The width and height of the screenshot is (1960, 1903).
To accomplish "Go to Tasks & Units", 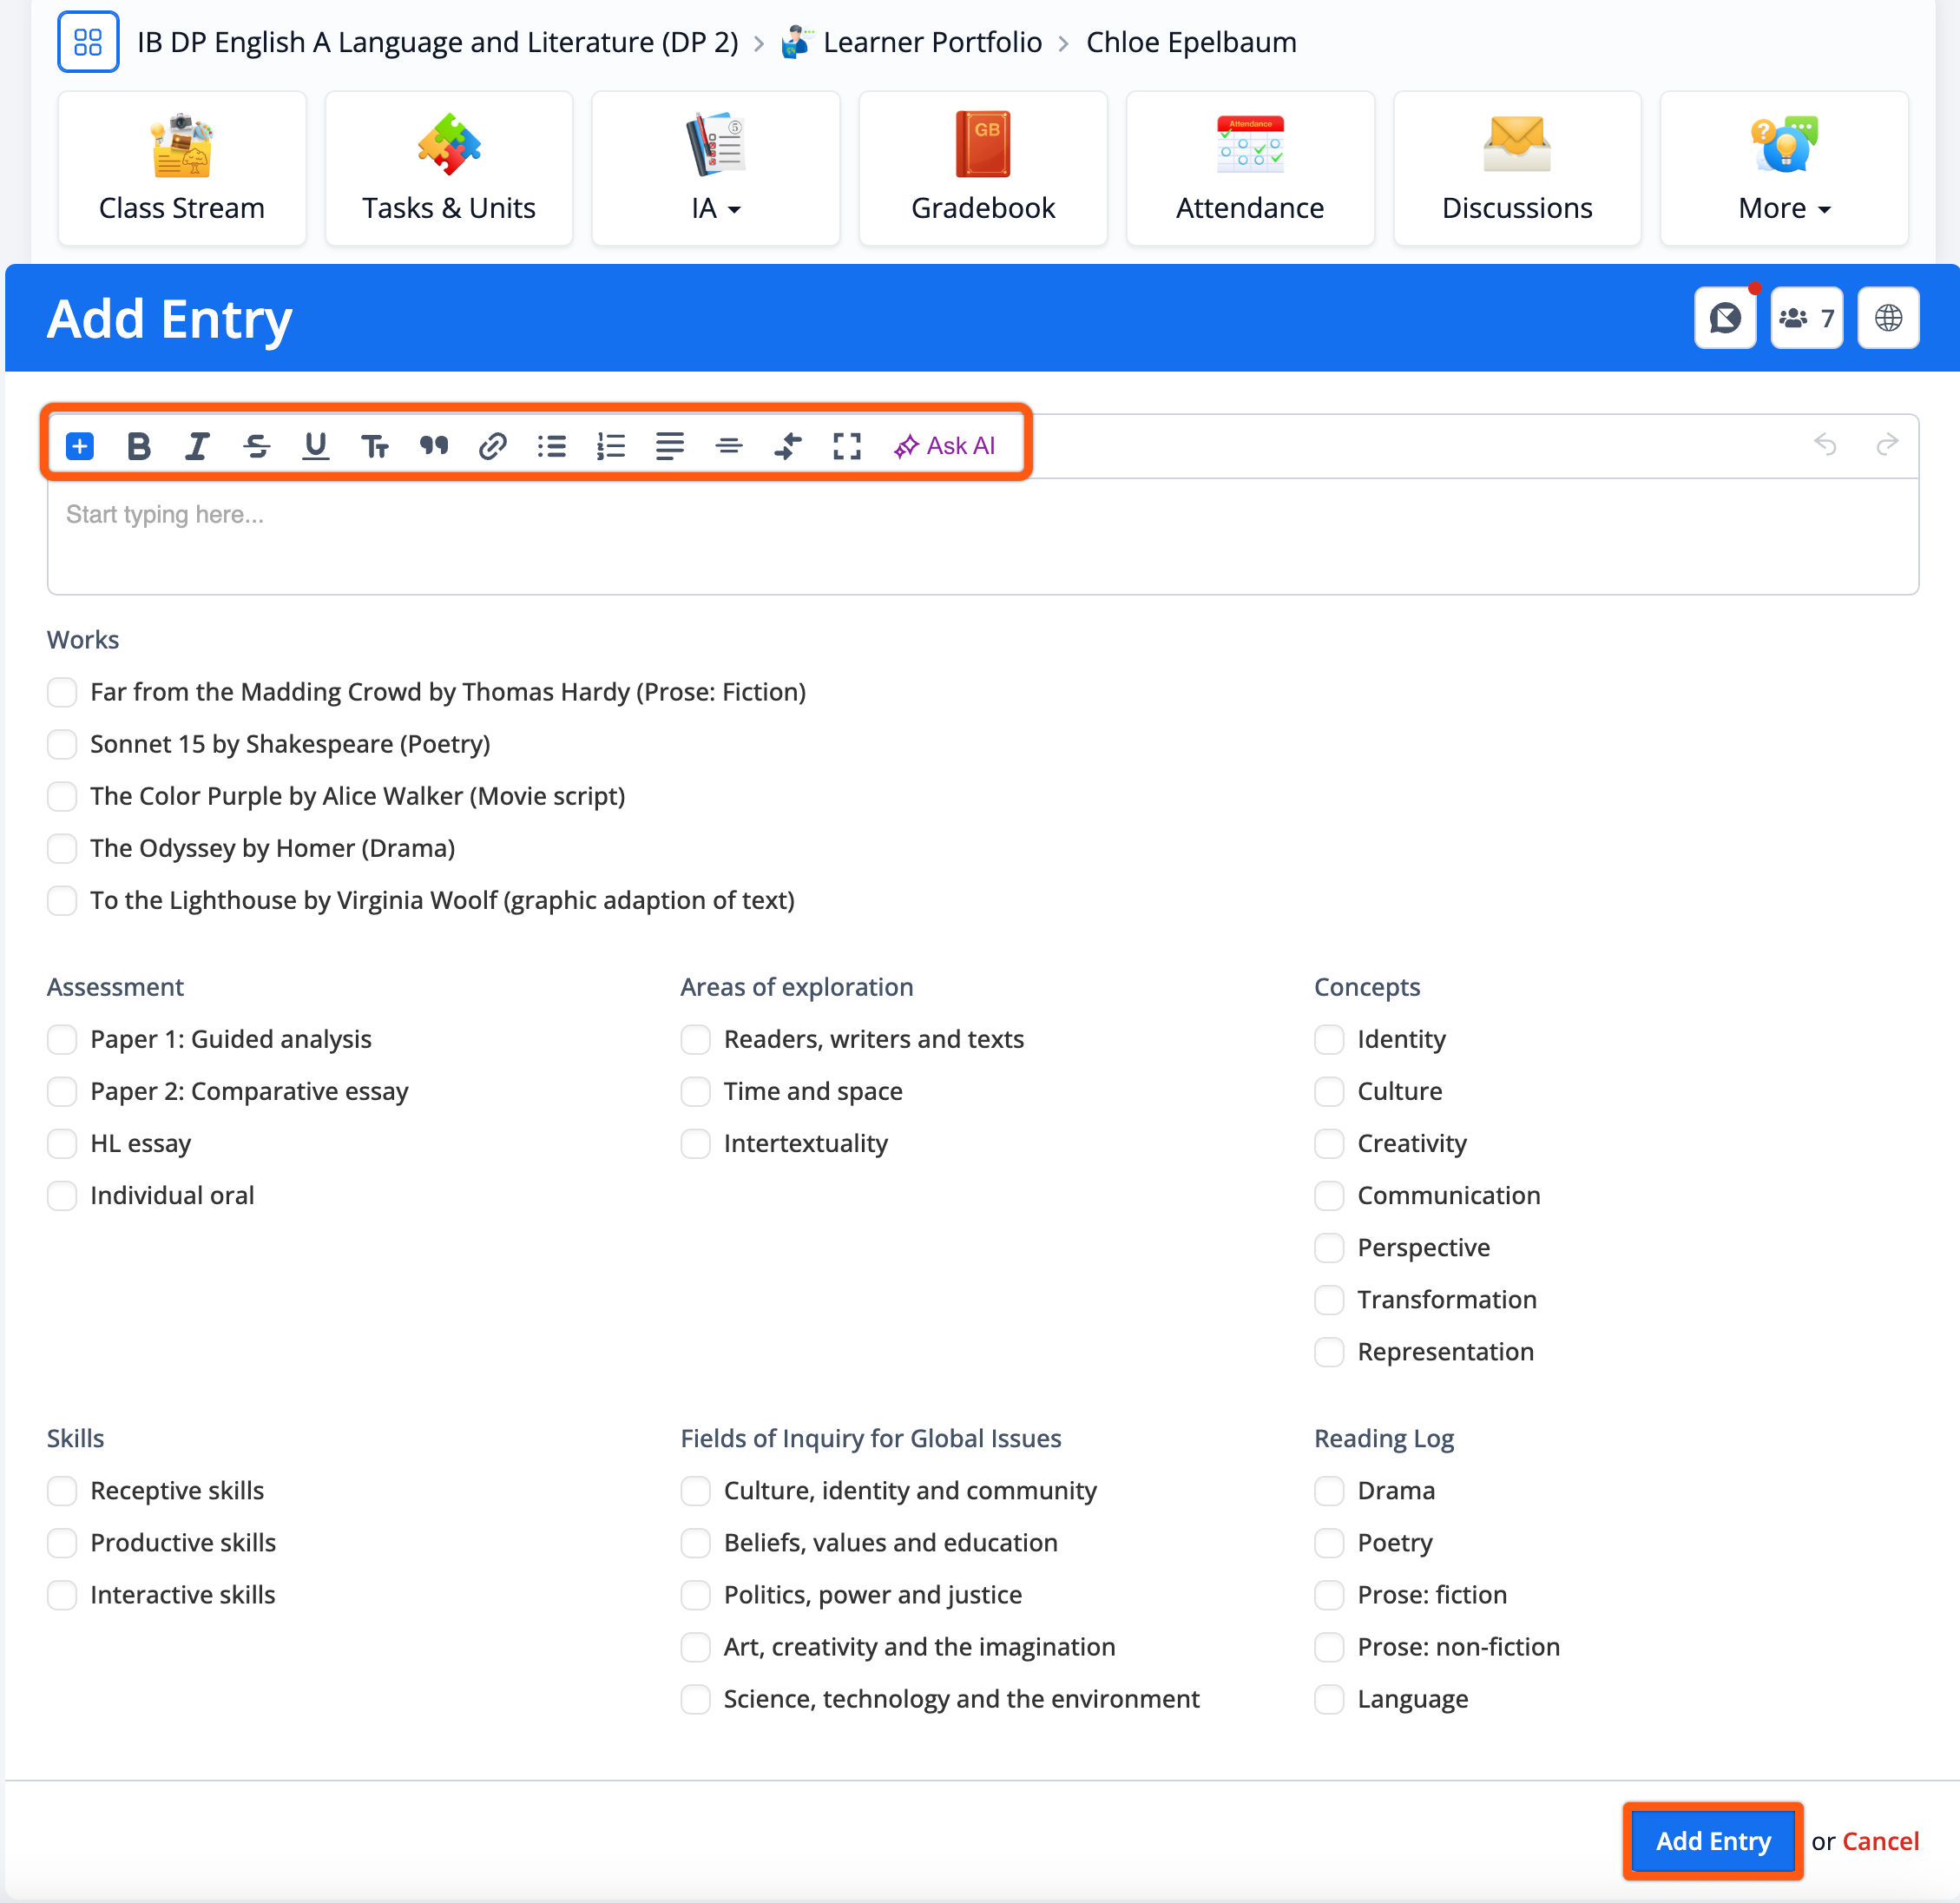I will (x=448, y=168).
